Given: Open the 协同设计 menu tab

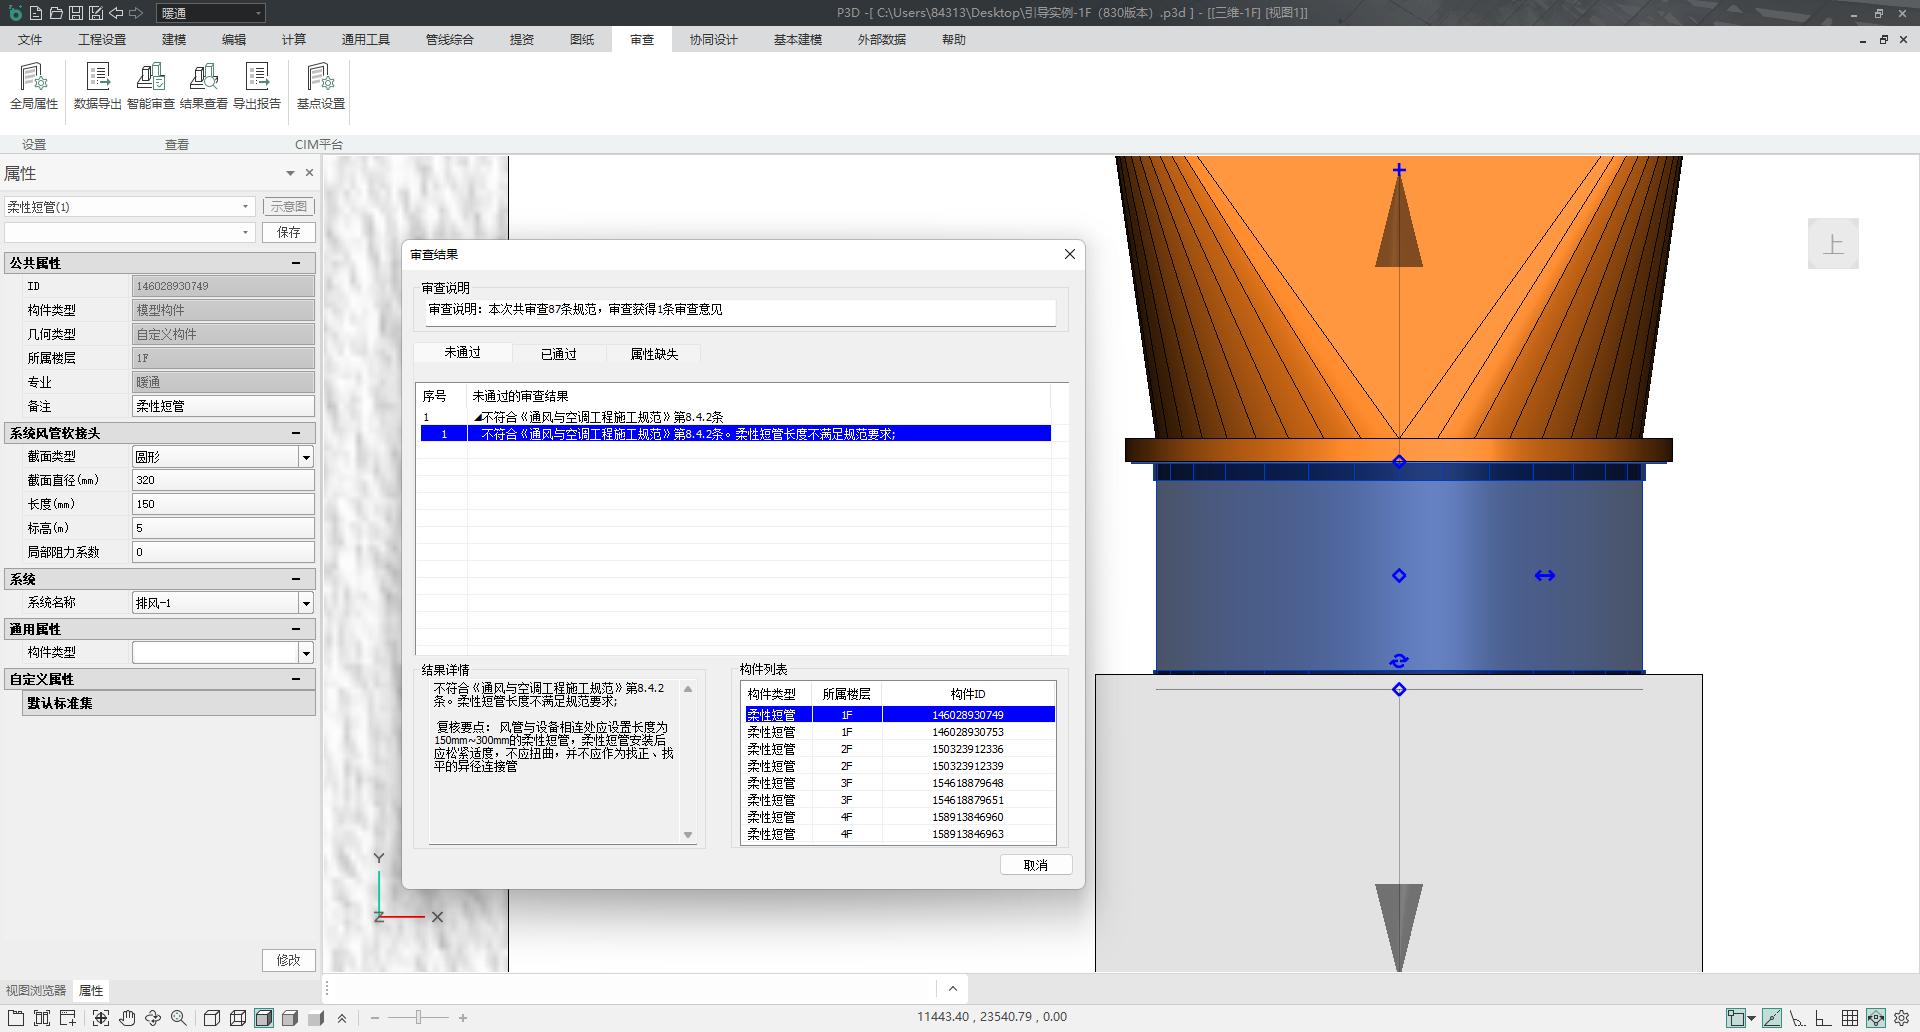Looking at the screenshot, I should coord(713,40).
